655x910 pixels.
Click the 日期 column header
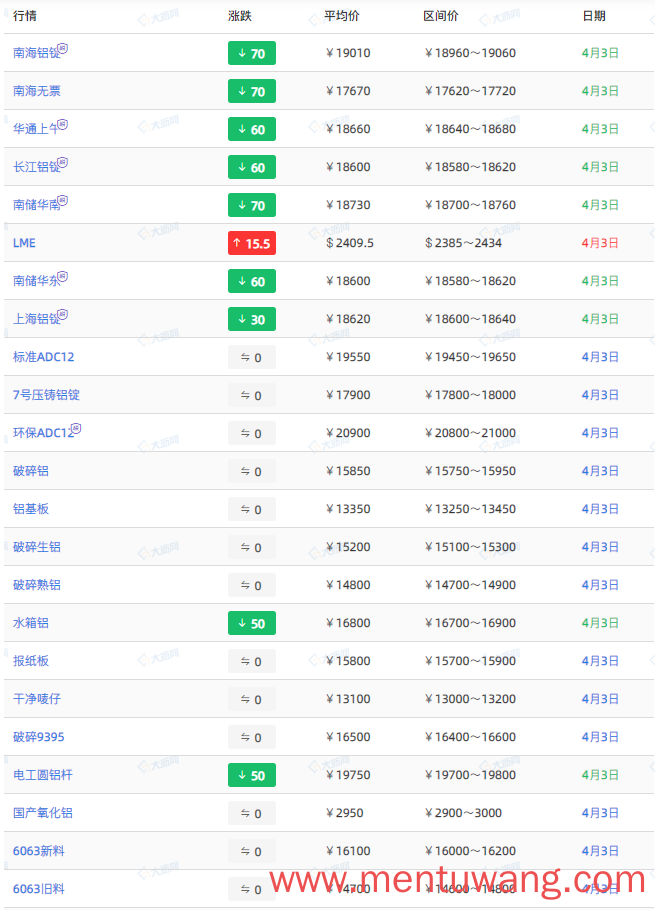(594, 16)
